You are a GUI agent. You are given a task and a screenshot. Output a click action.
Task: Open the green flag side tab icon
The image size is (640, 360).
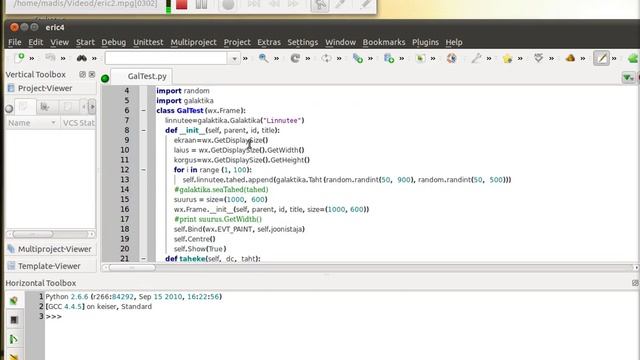click(x=14, y=339)
